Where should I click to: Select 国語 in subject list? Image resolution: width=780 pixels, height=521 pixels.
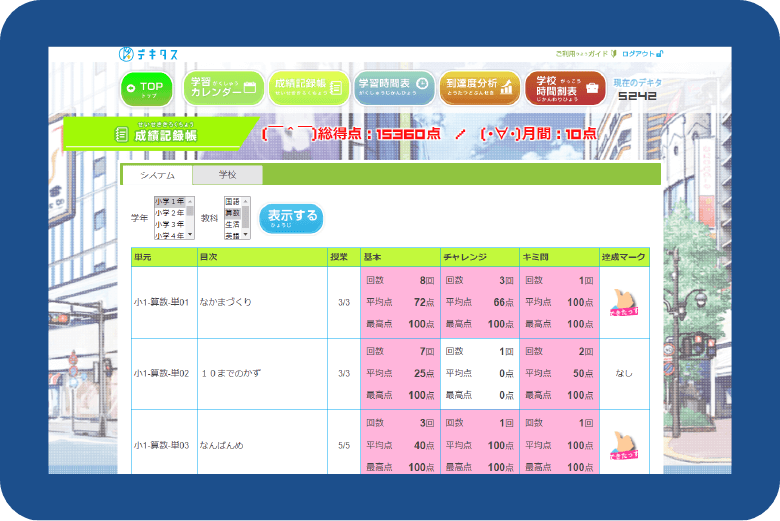pos(232,202)
